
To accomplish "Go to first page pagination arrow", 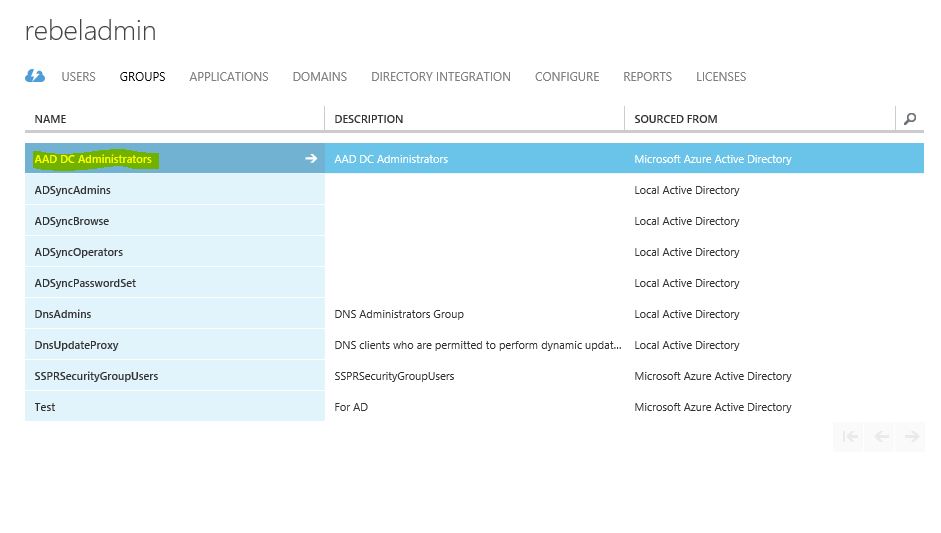I will (x=849, y=436).
